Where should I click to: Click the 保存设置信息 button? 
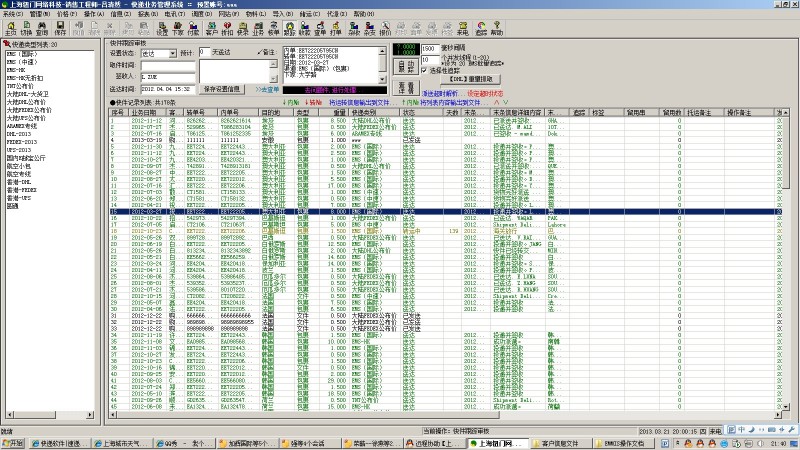221,89
